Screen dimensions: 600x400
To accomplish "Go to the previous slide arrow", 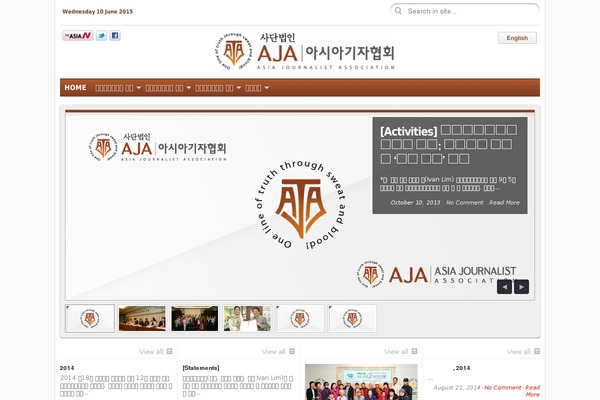I will pos(504,287).
